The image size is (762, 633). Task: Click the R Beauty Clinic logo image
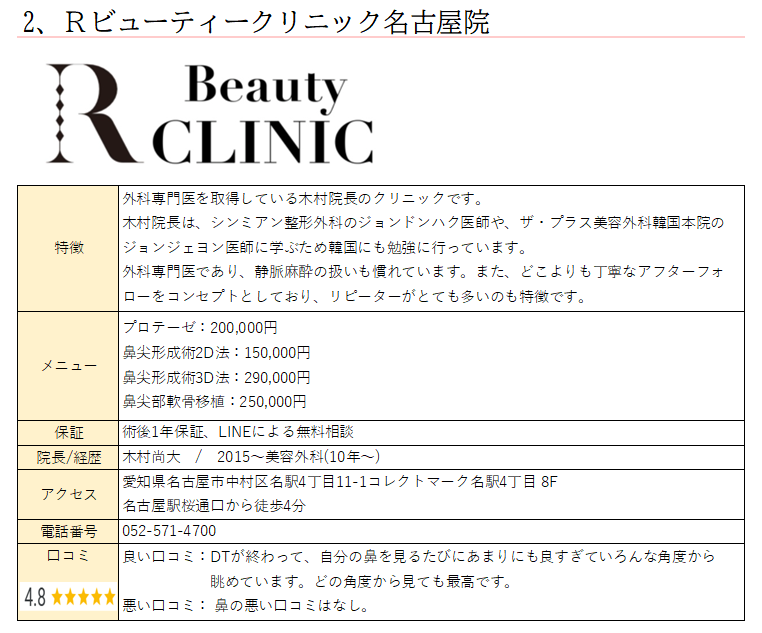point(209,113)
